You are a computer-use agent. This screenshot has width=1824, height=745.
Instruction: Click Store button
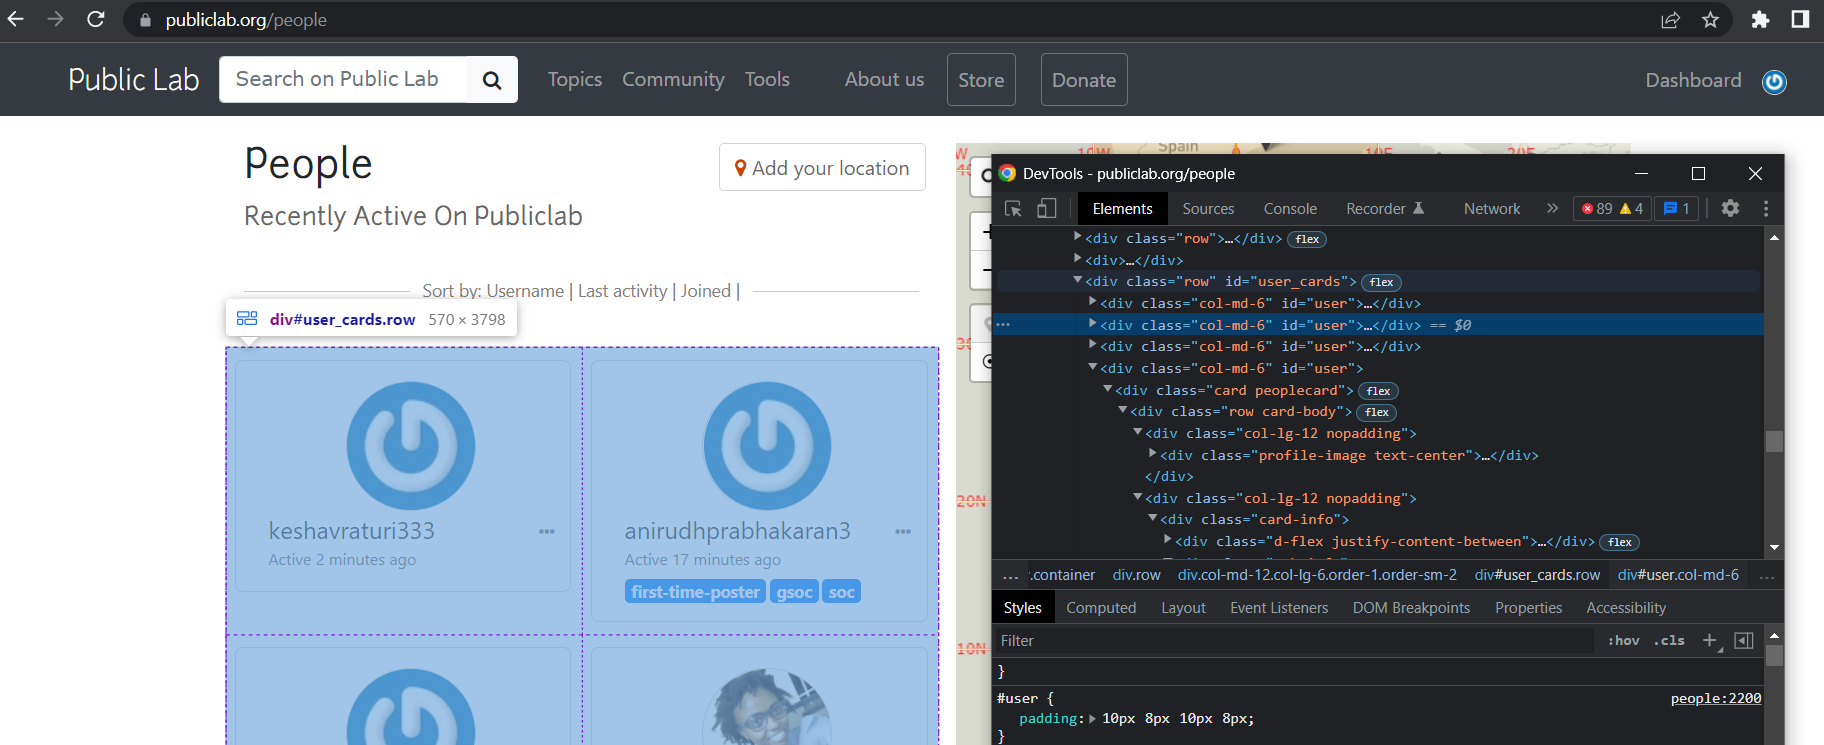(981, 80)
